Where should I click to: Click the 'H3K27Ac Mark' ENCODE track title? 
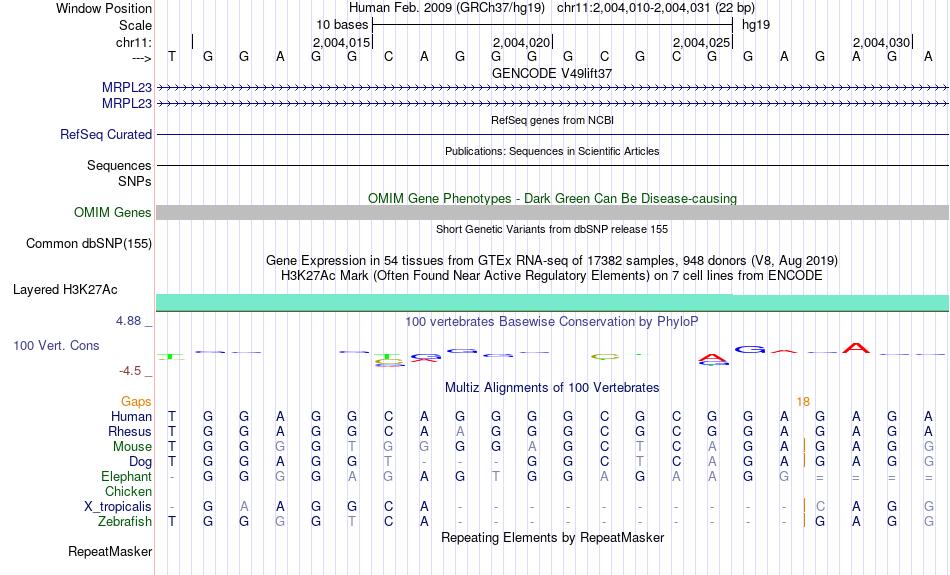pos(552,276)
